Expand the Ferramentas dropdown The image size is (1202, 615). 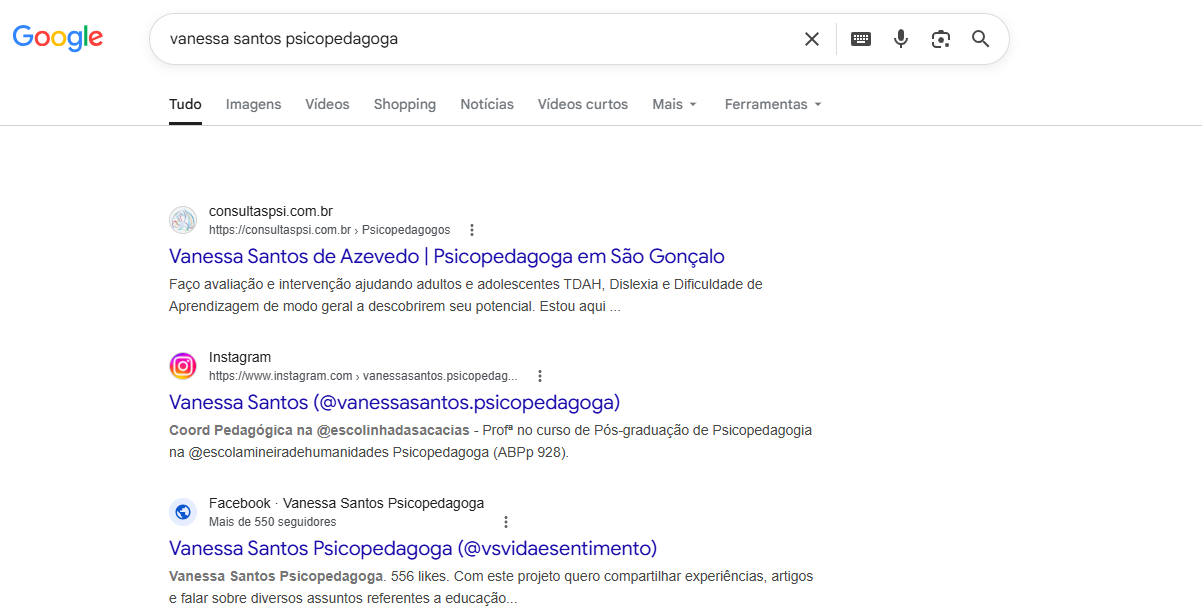773,104
